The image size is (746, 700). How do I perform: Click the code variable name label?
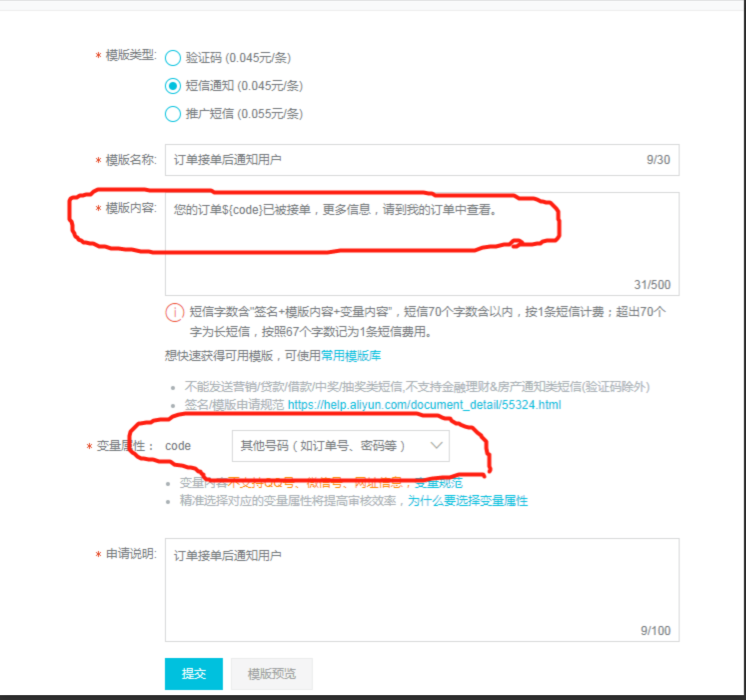178,445
